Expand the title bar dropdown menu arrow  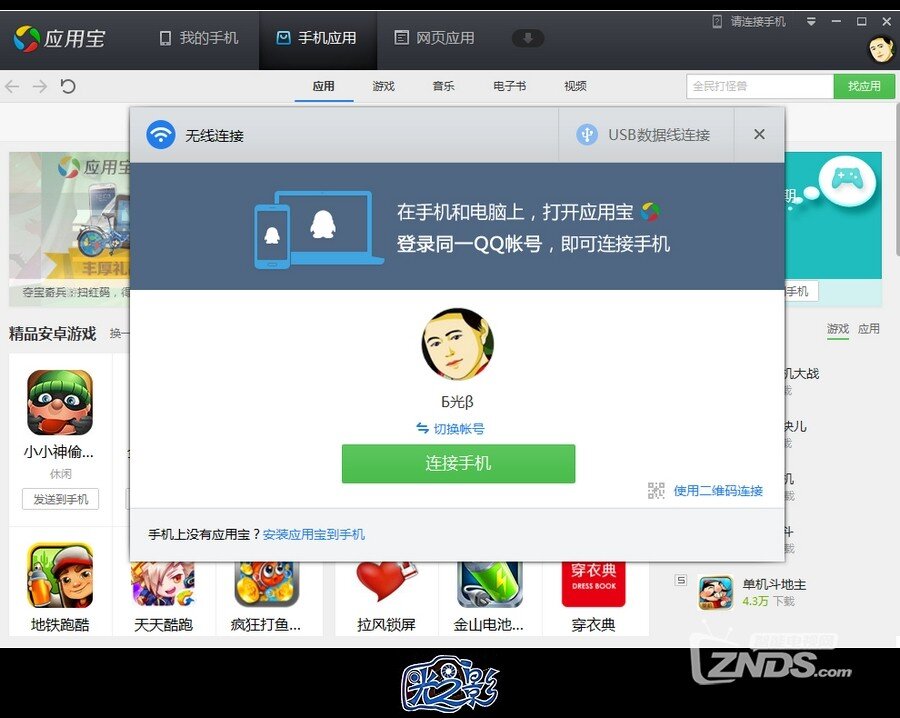(811, 22)
